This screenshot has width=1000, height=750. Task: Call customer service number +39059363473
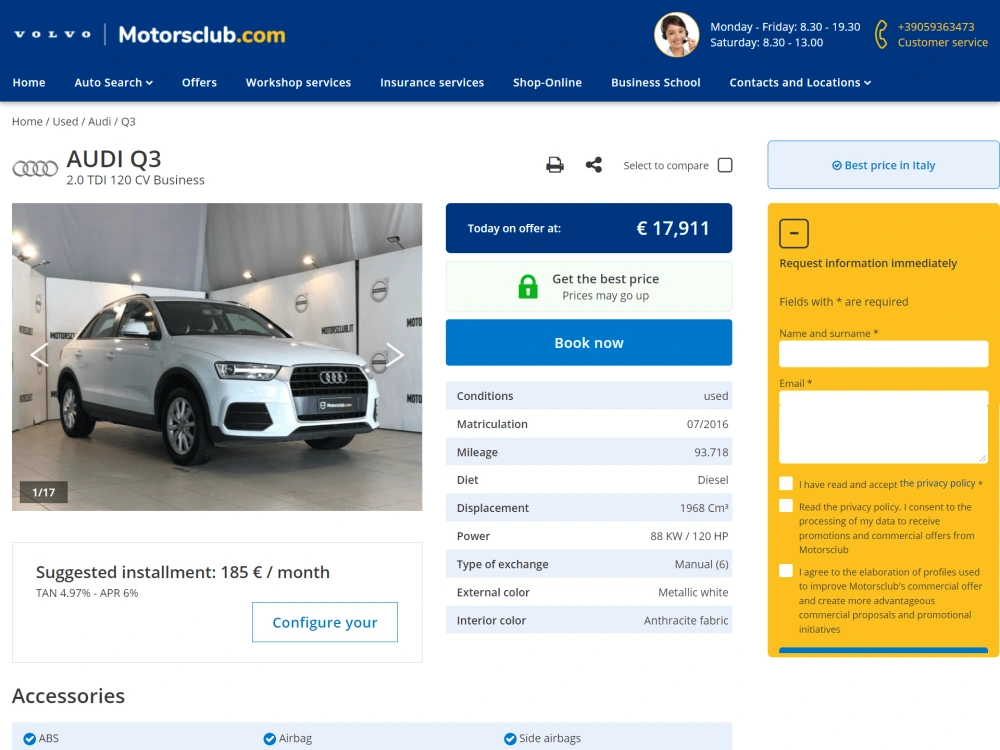click(x=936, y=27)
